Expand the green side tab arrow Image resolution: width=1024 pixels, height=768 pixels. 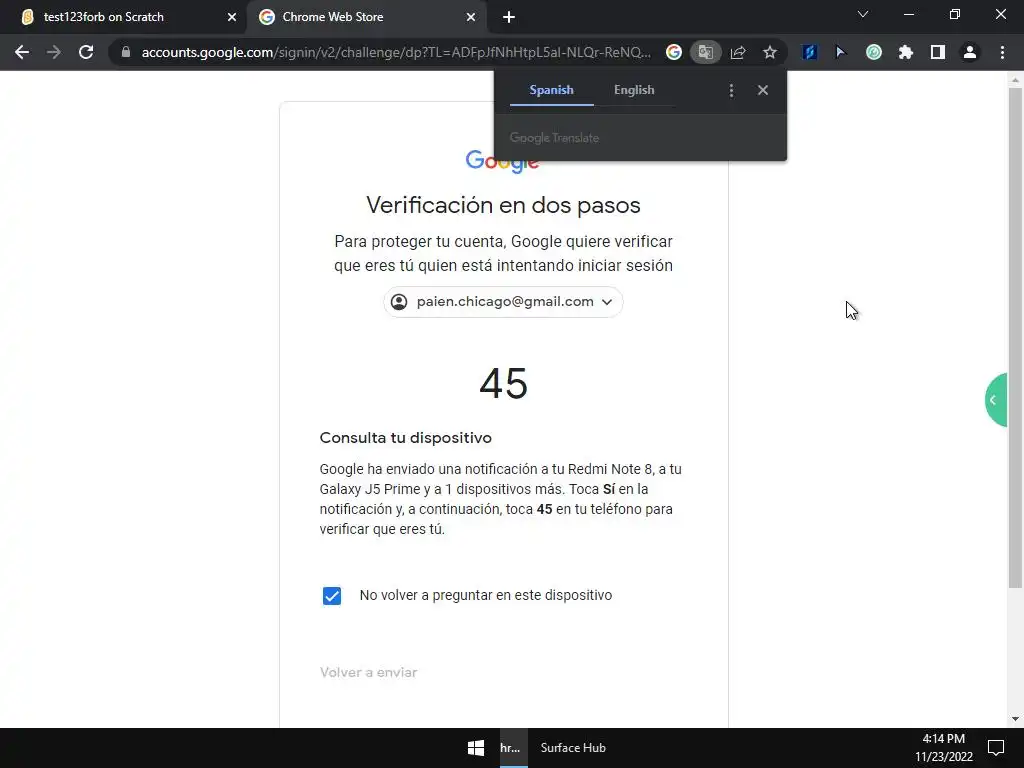997,400
